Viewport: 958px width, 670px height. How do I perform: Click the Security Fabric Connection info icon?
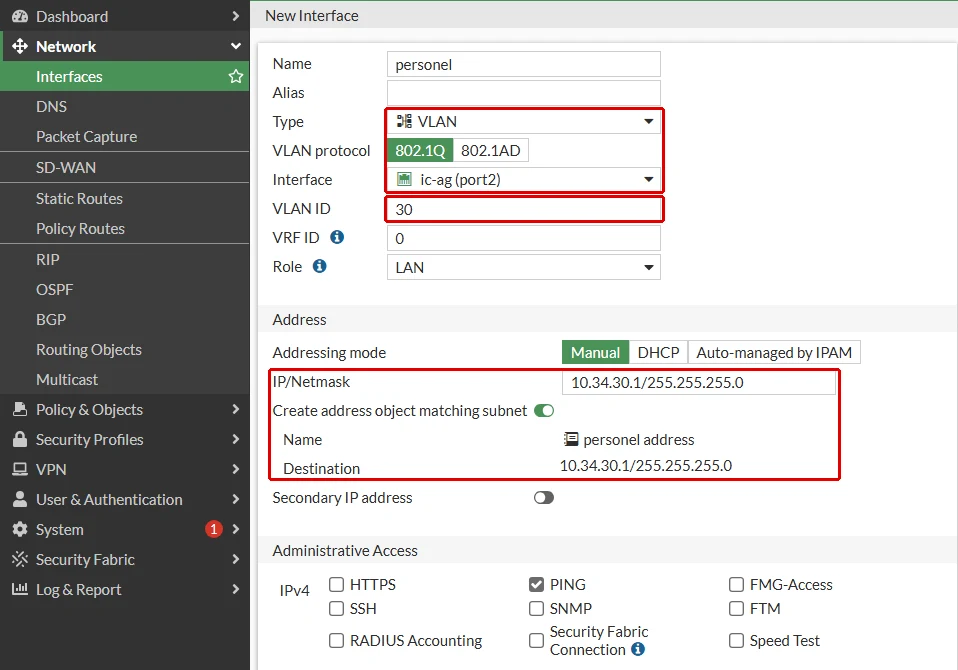pos(638,649)
